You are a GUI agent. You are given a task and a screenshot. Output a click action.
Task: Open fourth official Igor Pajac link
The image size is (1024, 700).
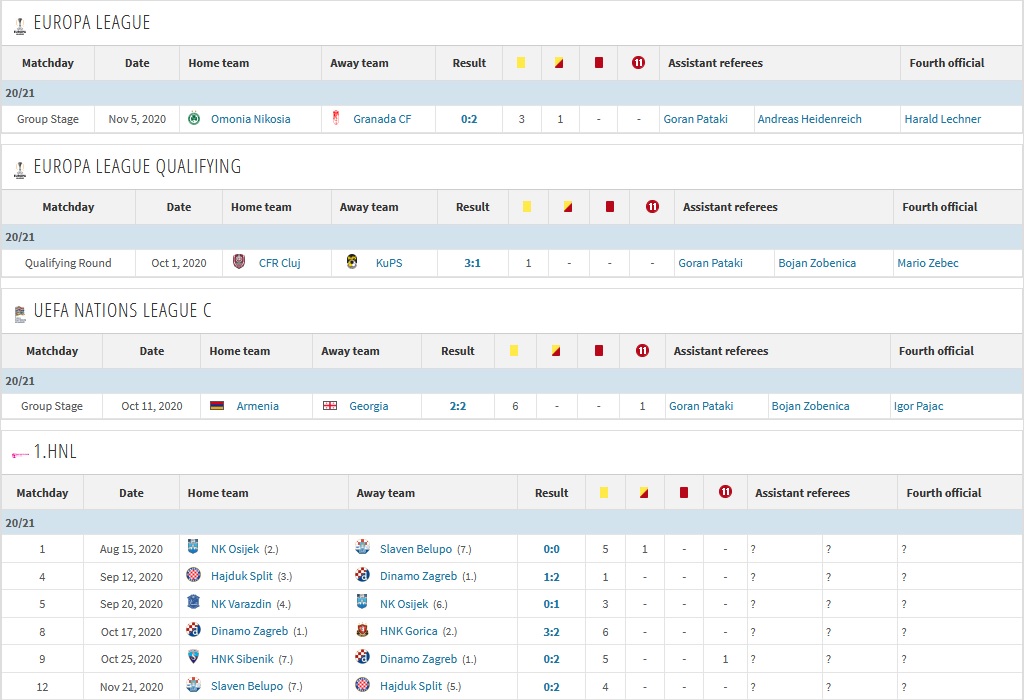(x=918, y=406)
